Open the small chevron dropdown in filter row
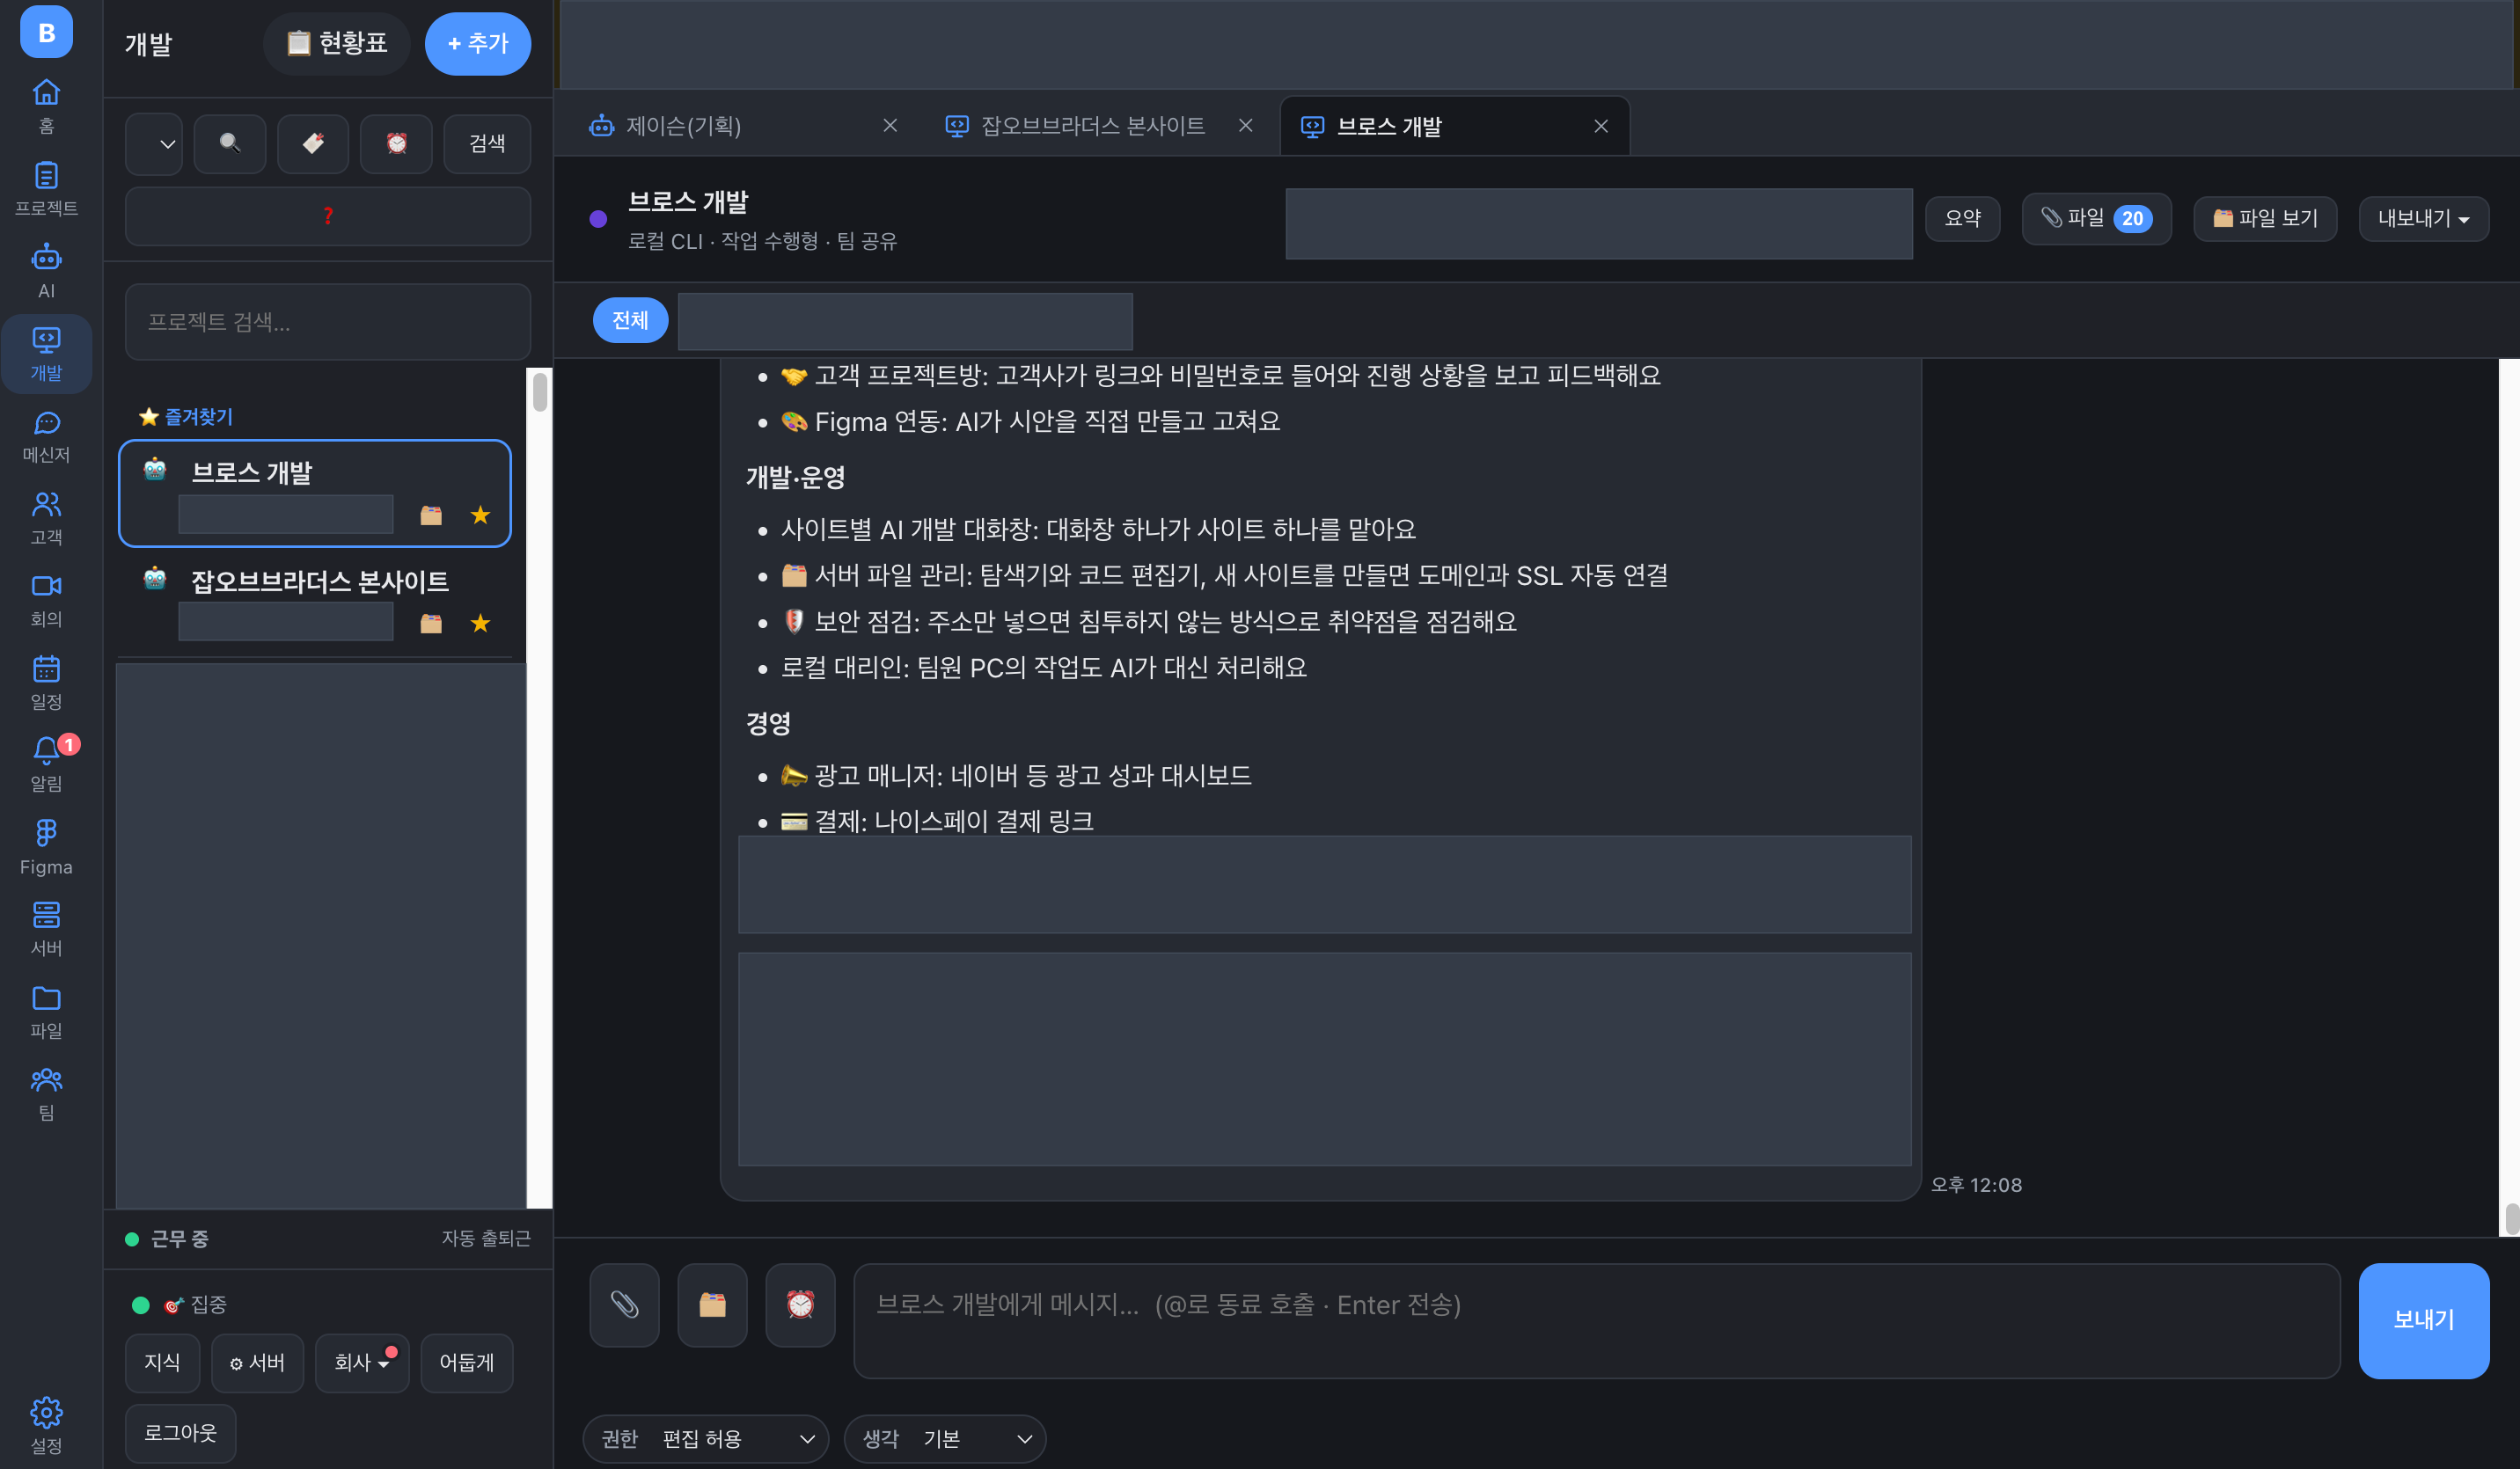This screenshot has height=1469, width=2520. (x=154, y=143)
